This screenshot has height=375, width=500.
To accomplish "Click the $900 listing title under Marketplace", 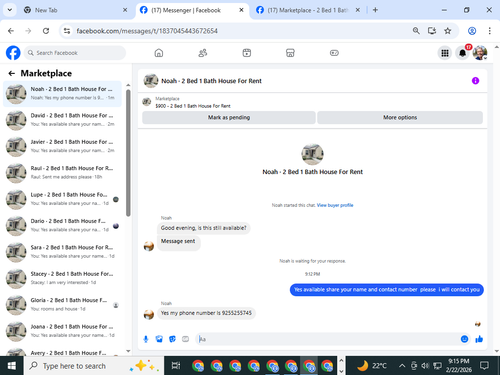I will (x=193, y=106).
